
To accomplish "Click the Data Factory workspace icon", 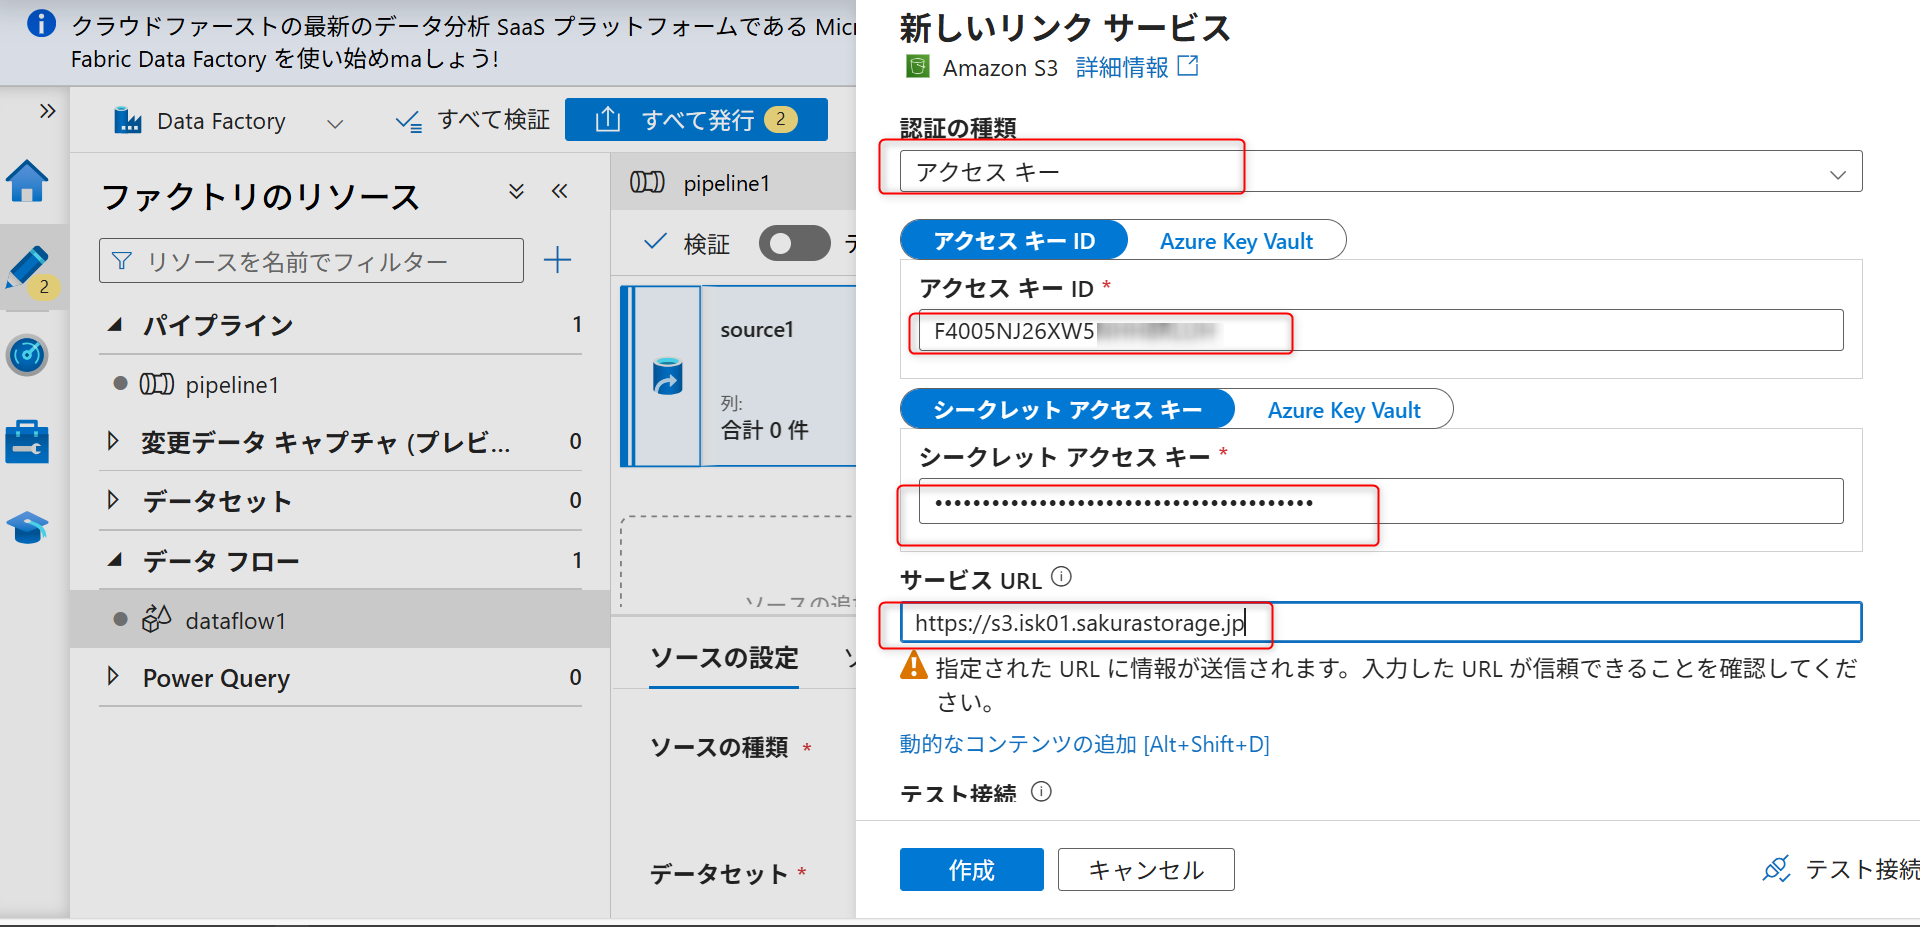I will tap(128, 120).
